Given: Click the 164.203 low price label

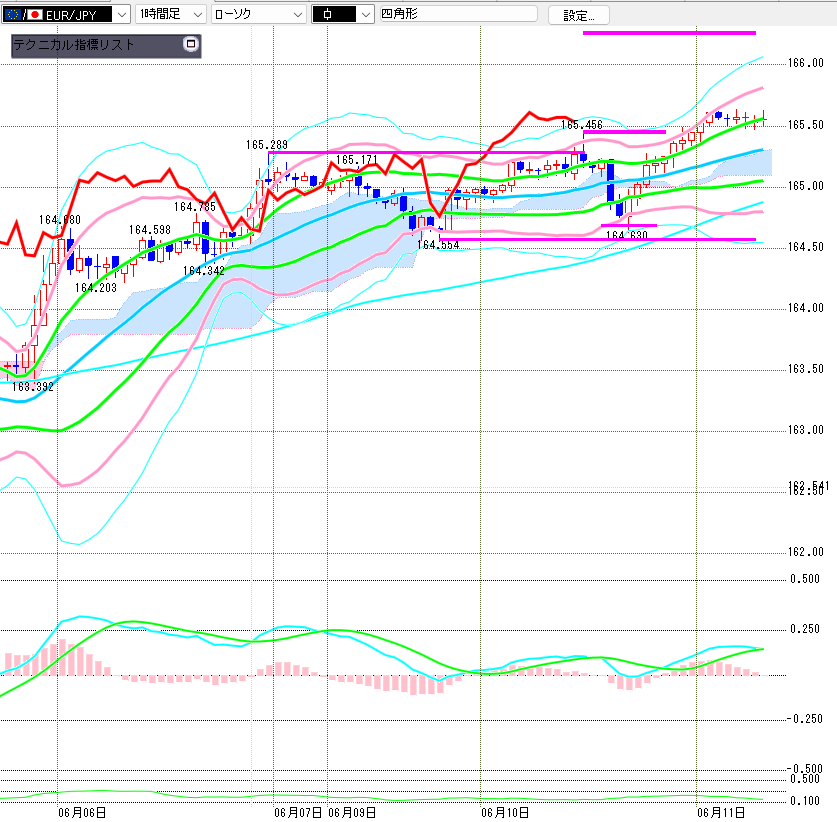Looking at the screenshot, I should tap(96, 288).
